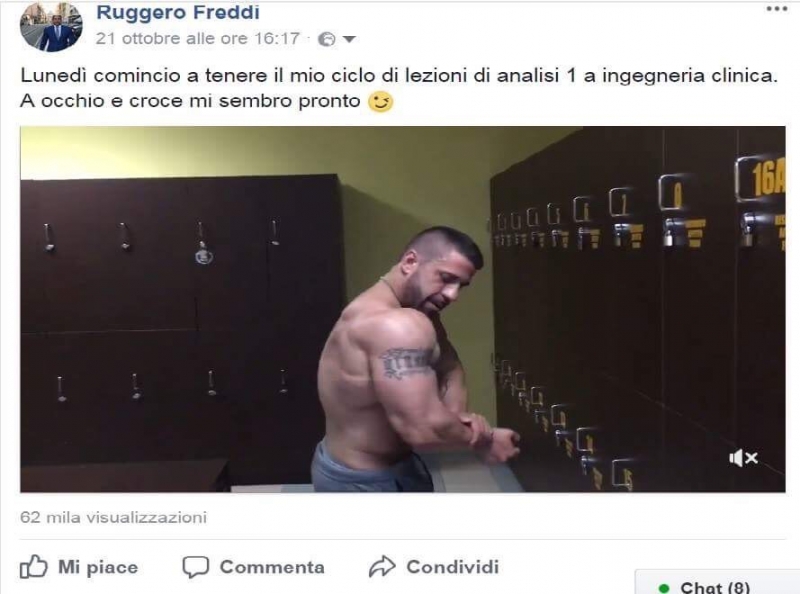Open Ruggero Freddi's profile picture

click(x=51, y=27)
